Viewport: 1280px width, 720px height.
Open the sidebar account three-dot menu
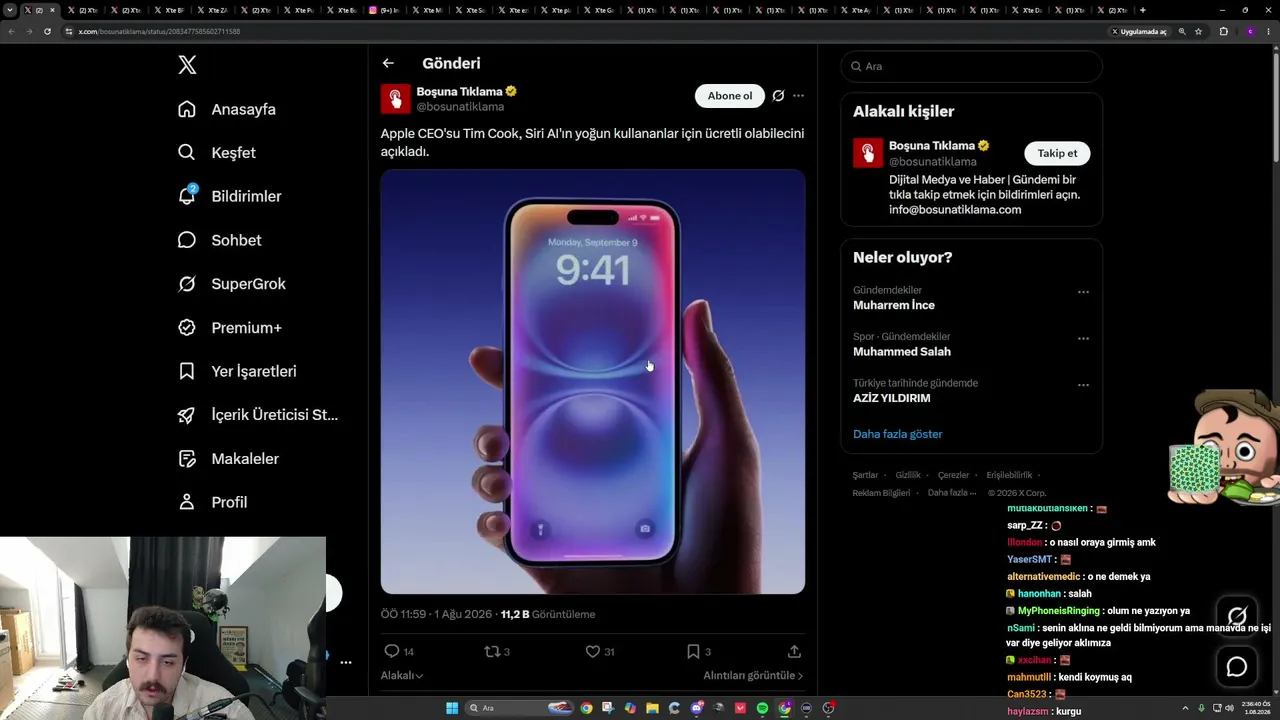click(x=346, y=662)
